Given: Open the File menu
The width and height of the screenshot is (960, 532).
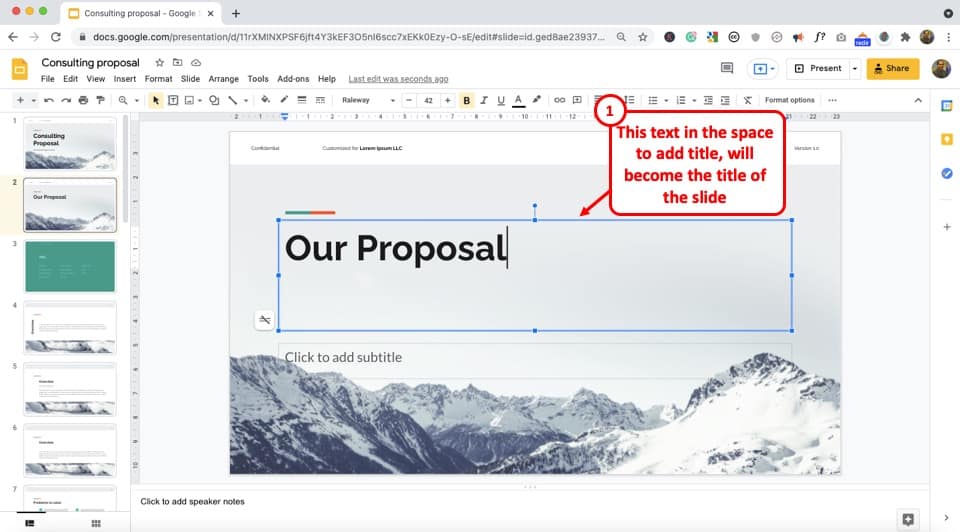Looking at the screenshot, I should [x=48, y=79].
